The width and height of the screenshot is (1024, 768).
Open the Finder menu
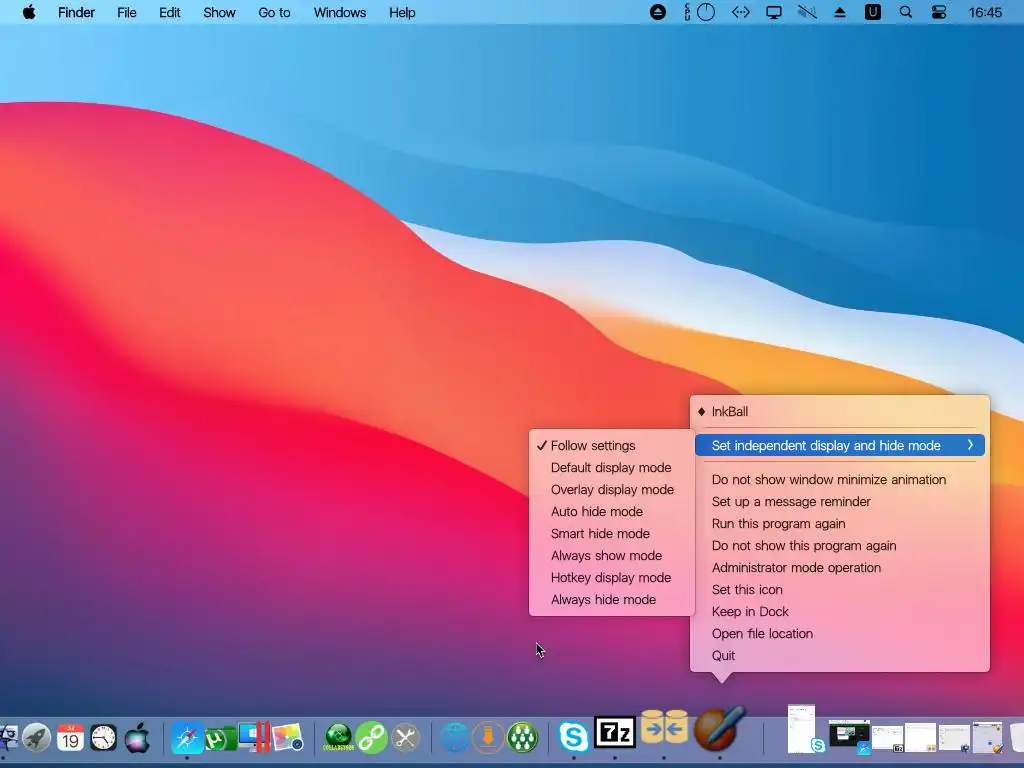coord(76,12)
